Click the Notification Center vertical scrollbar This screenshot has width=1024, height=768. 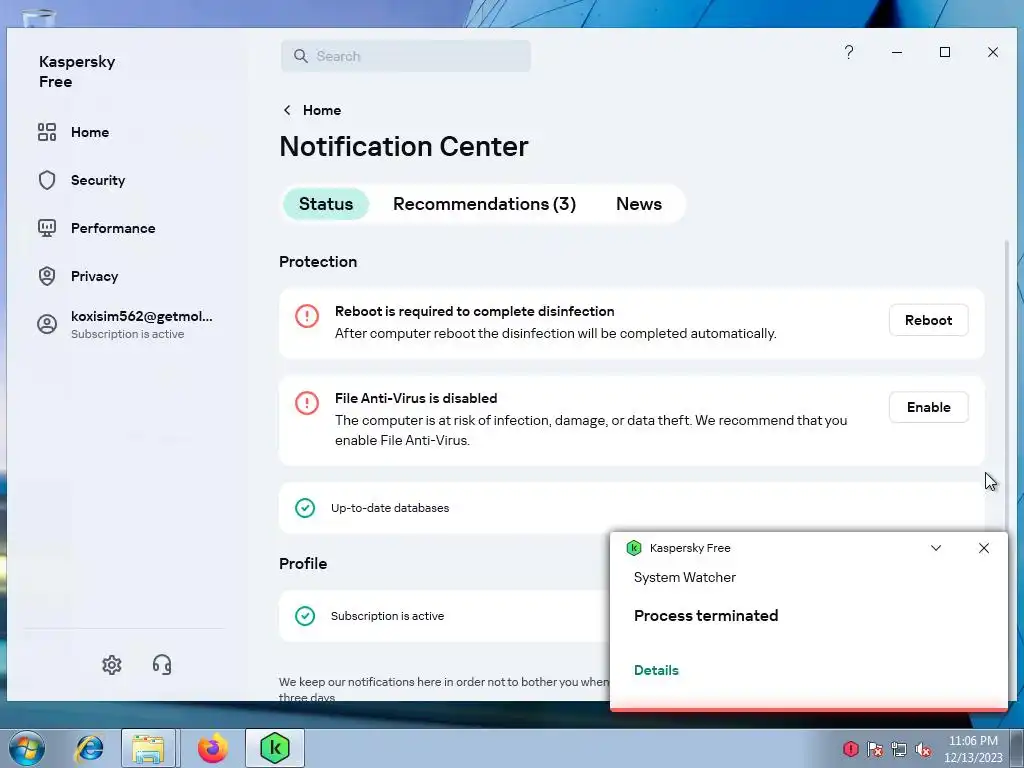pyautogui.click(x=1006, y=385)
